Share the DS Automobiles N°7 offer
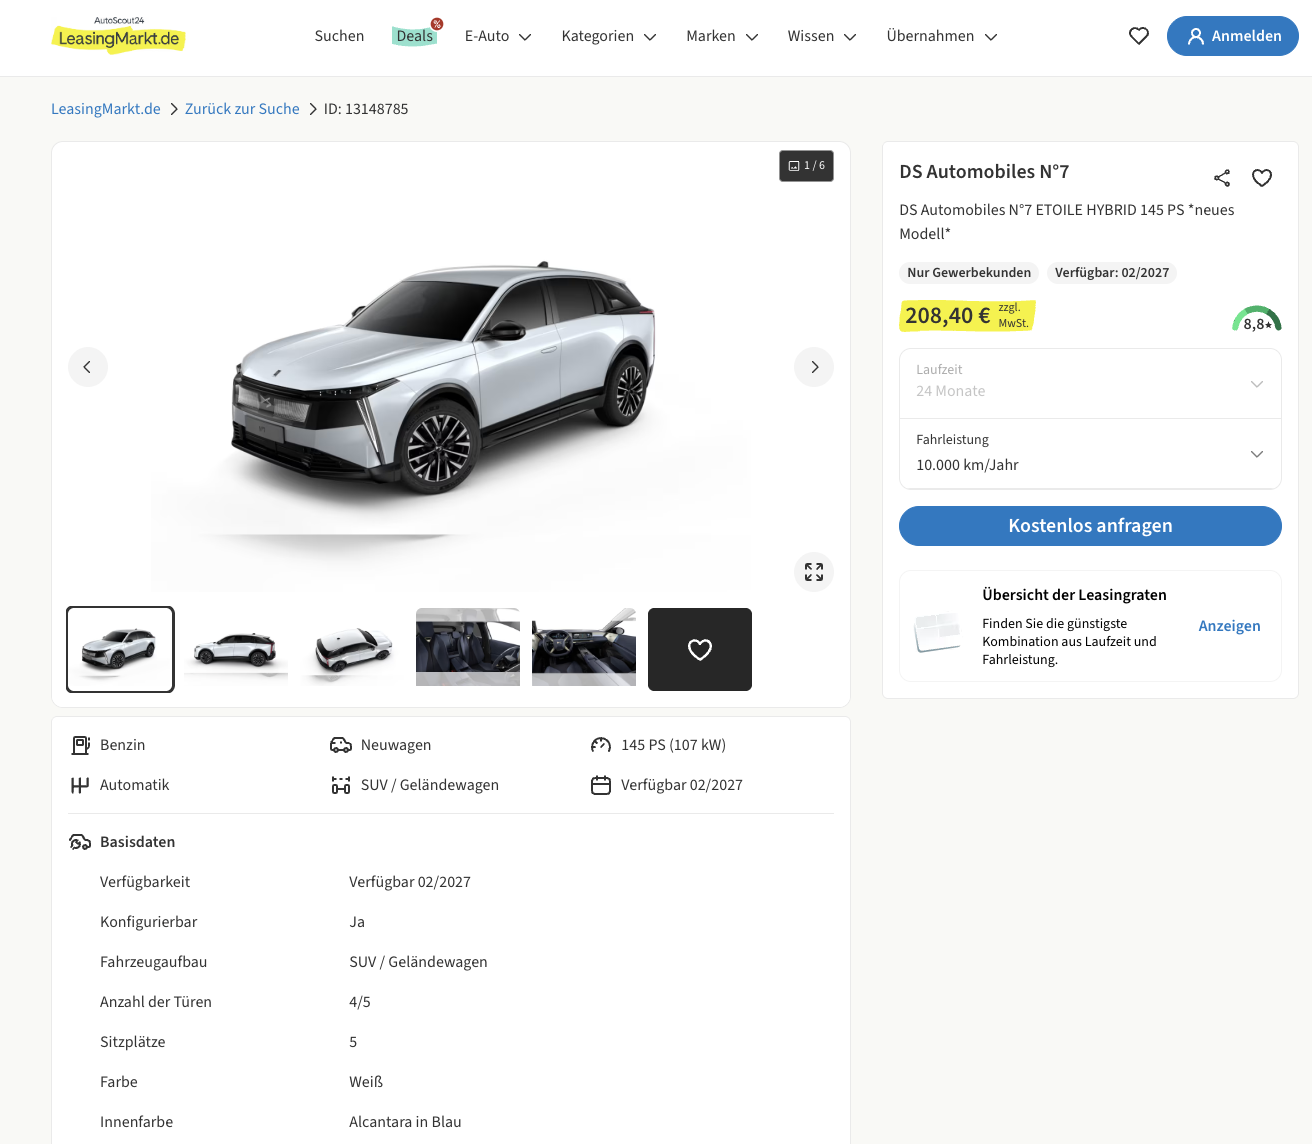The image size is (1312, 1144). click(x=1222, y=178)
